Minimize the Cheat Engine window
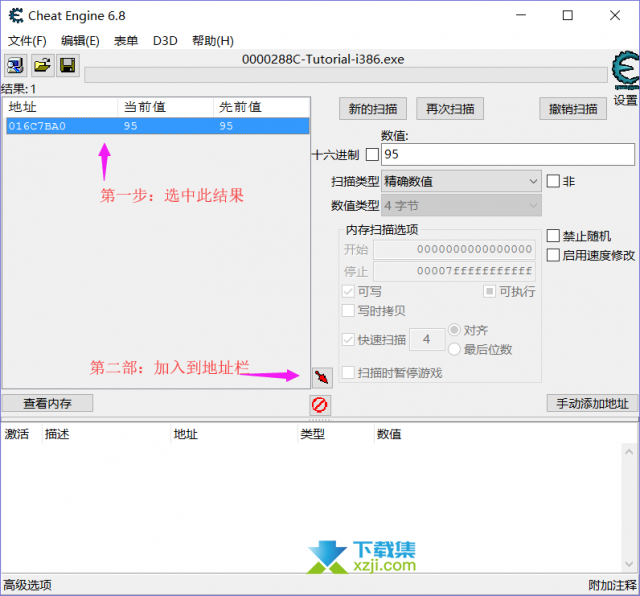The width and height of the screenshot is (640, 596). click(x=521, y=16)
